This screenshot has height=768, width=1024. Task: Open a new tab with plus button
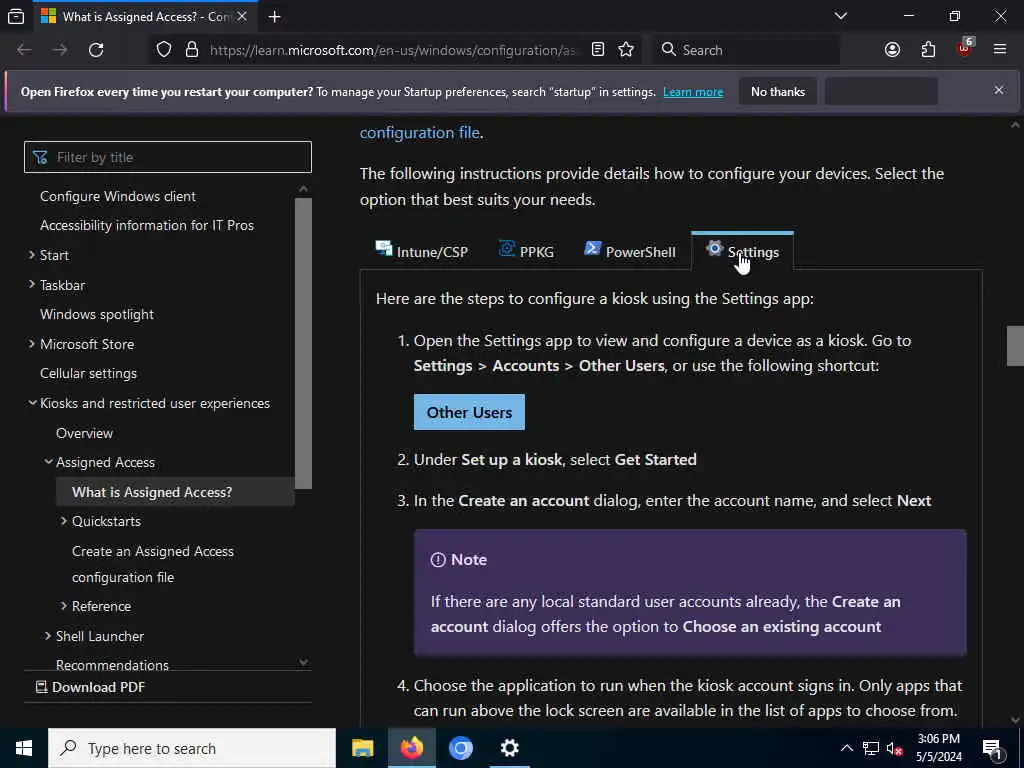(x=275, y=16)
